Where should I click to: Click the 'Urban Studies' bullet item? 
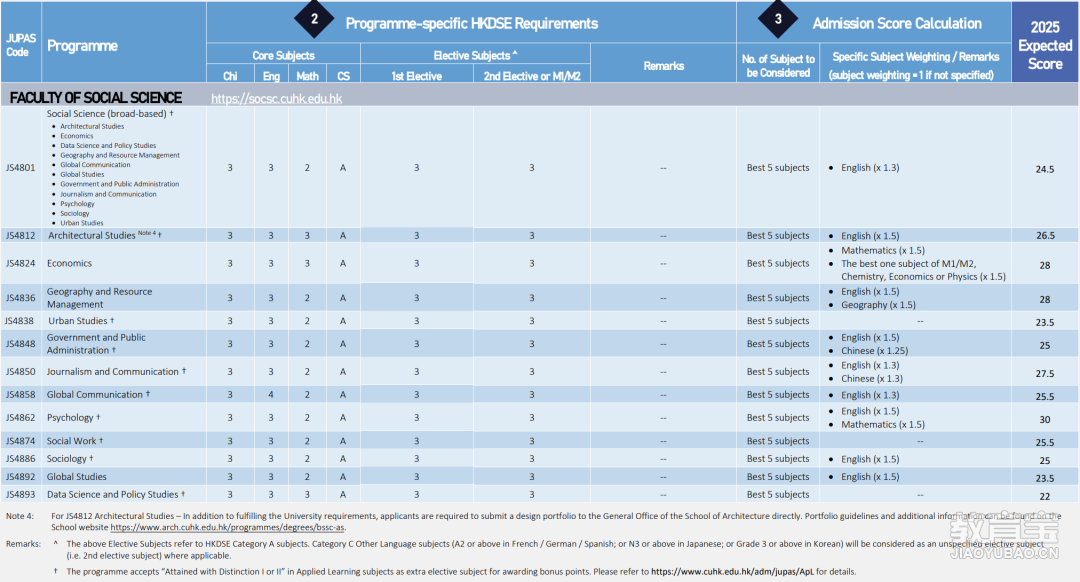pos(81,223)
